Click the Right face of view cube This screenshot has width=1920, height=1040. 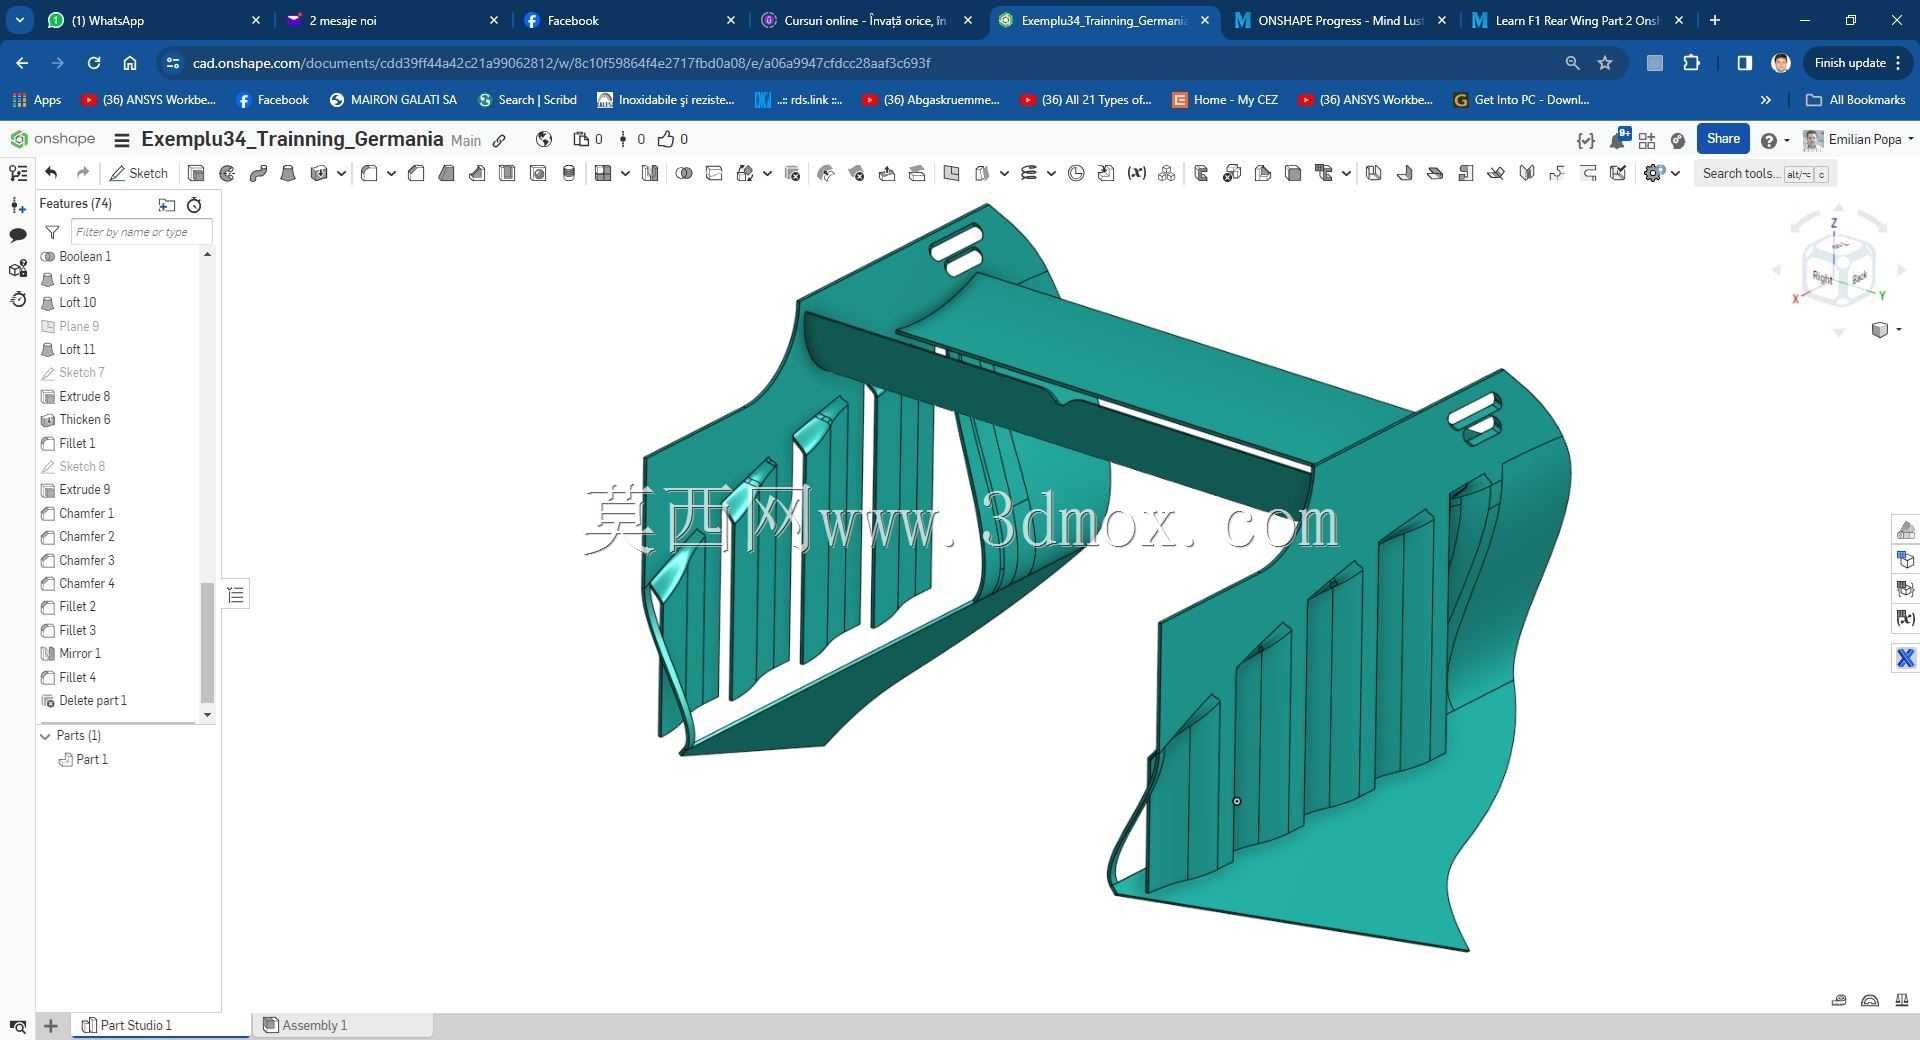pos(1823,277)
